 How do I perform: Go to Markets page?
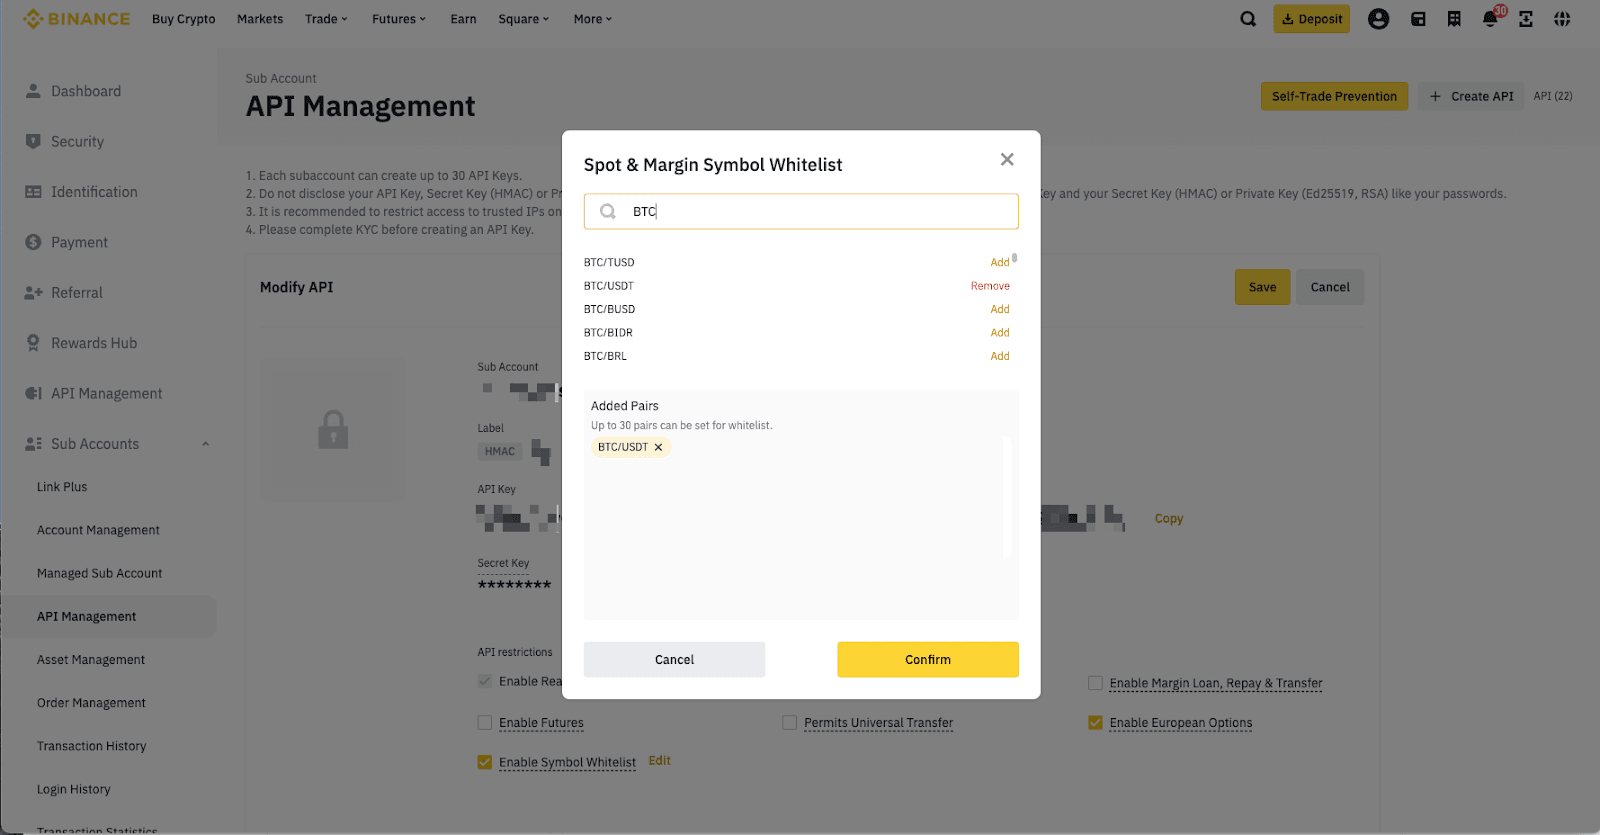pyautogui.click(x=260, y=19)
